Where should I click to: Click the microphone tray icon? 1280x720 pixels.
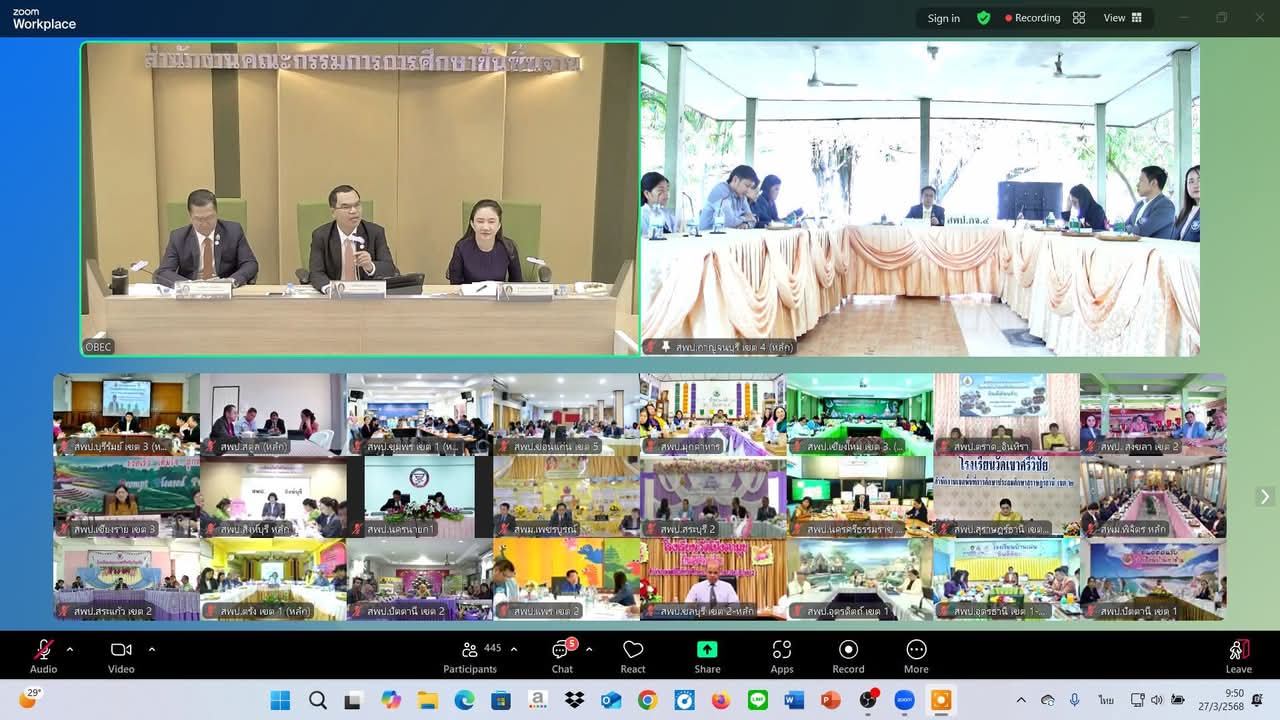(1075, 700)
